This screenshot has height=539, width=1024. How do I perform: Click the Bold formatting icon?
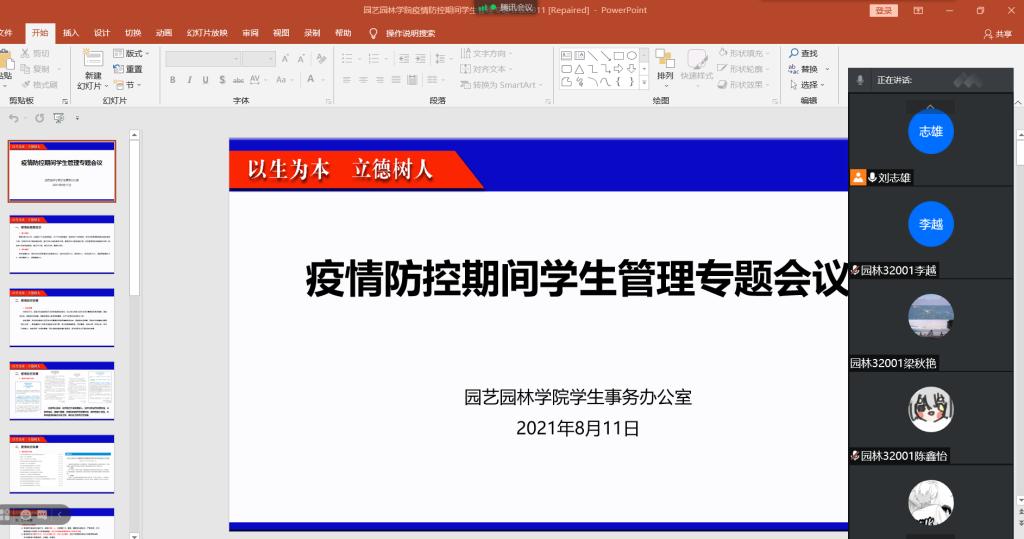[173, 80]
